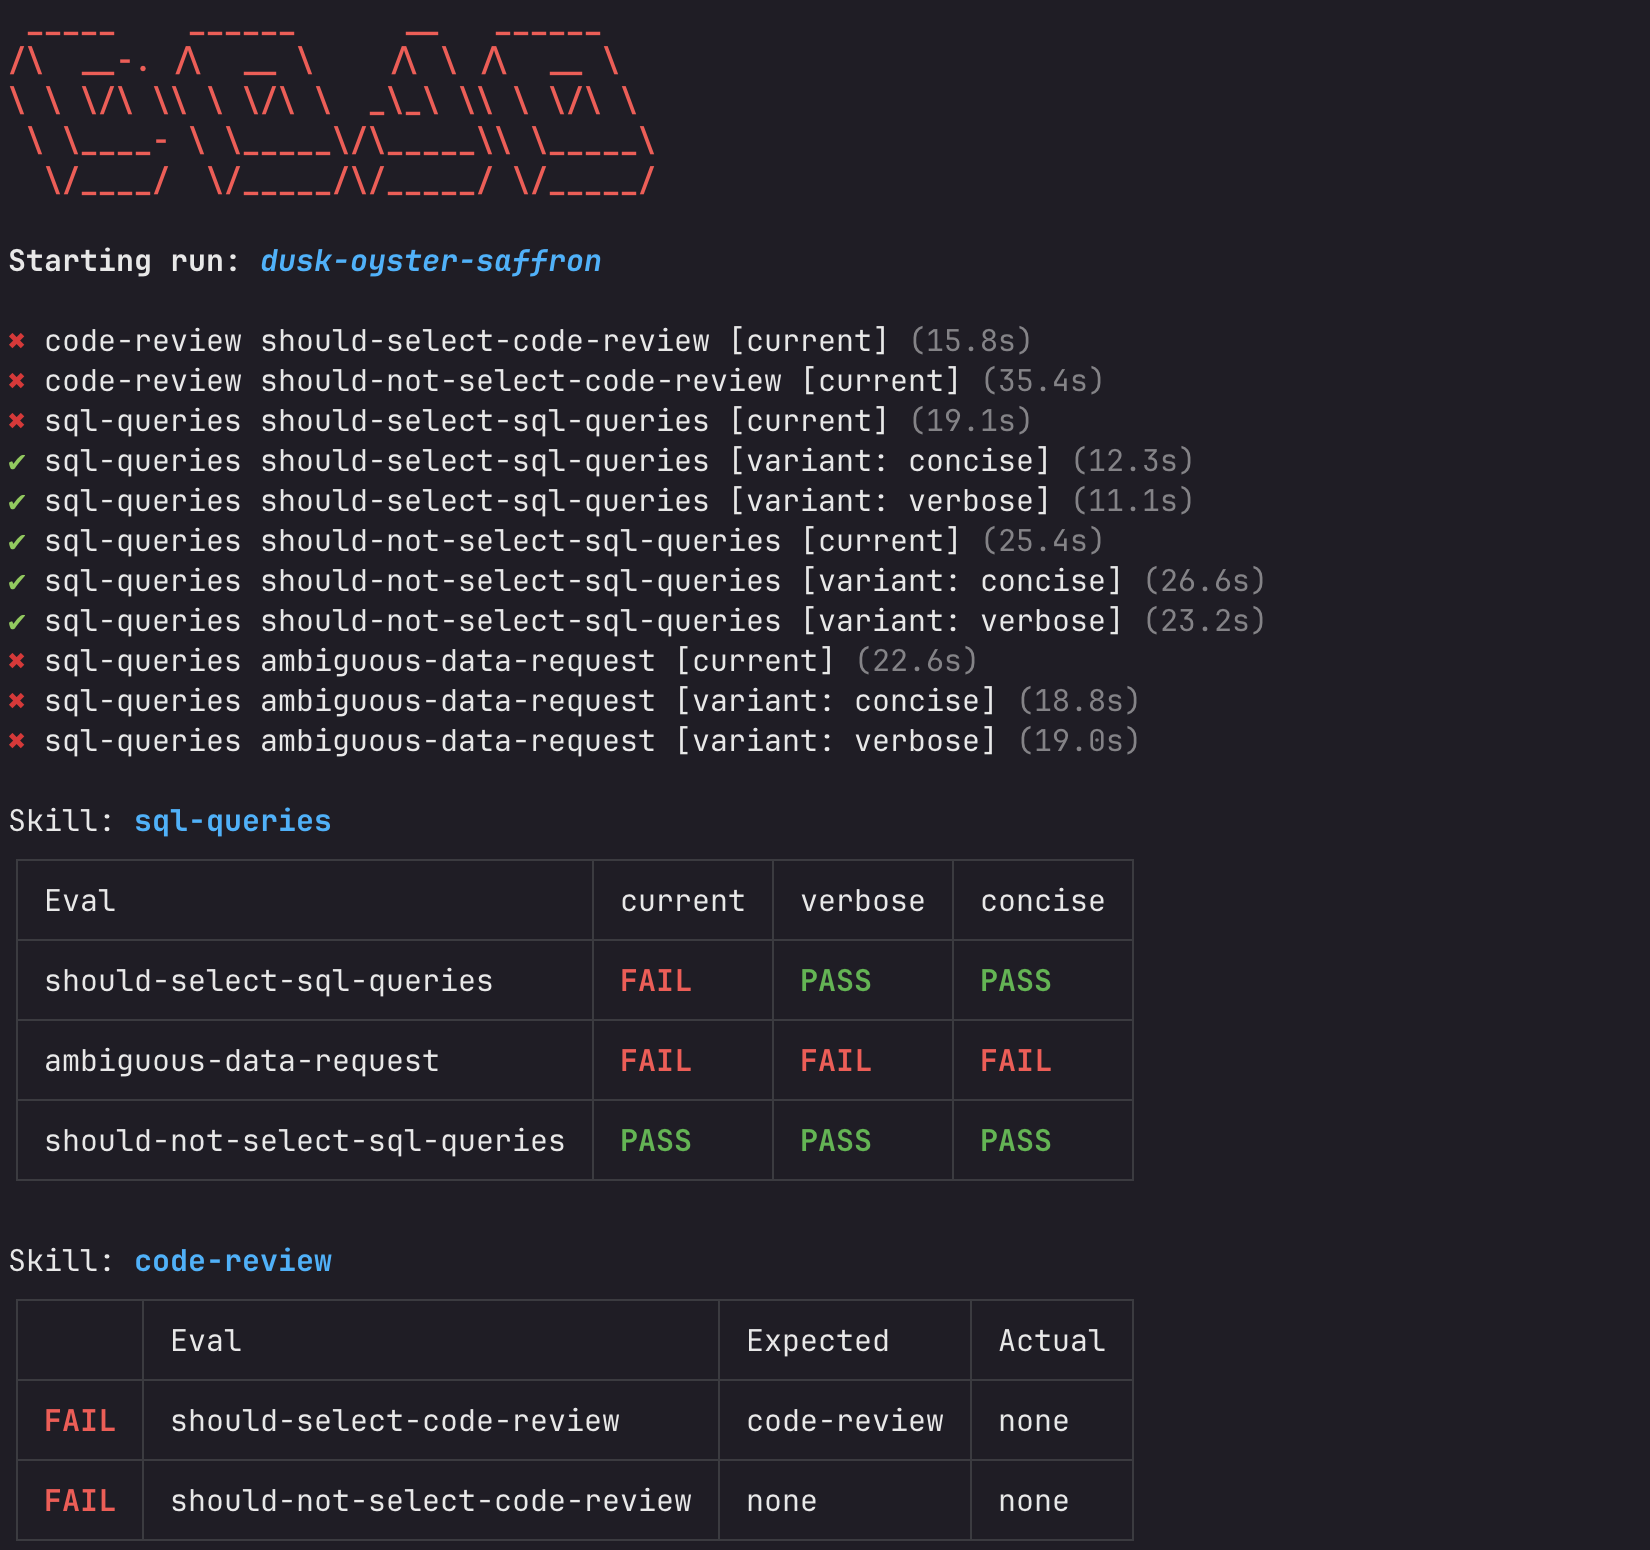Click green check on should-select-sql-queries concise variant

(18, 460)
